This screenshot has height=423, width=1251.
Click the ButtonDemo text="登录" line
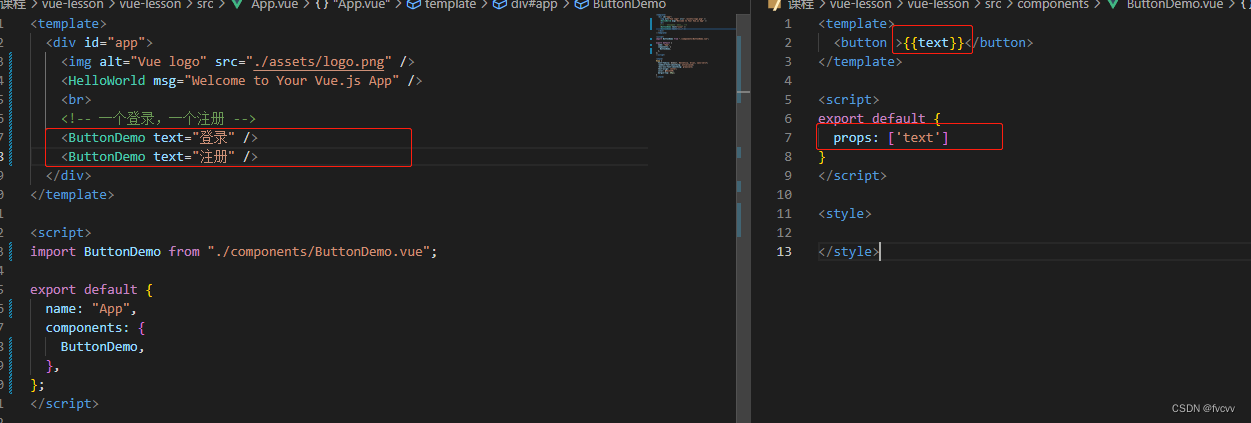pos(160,137)
